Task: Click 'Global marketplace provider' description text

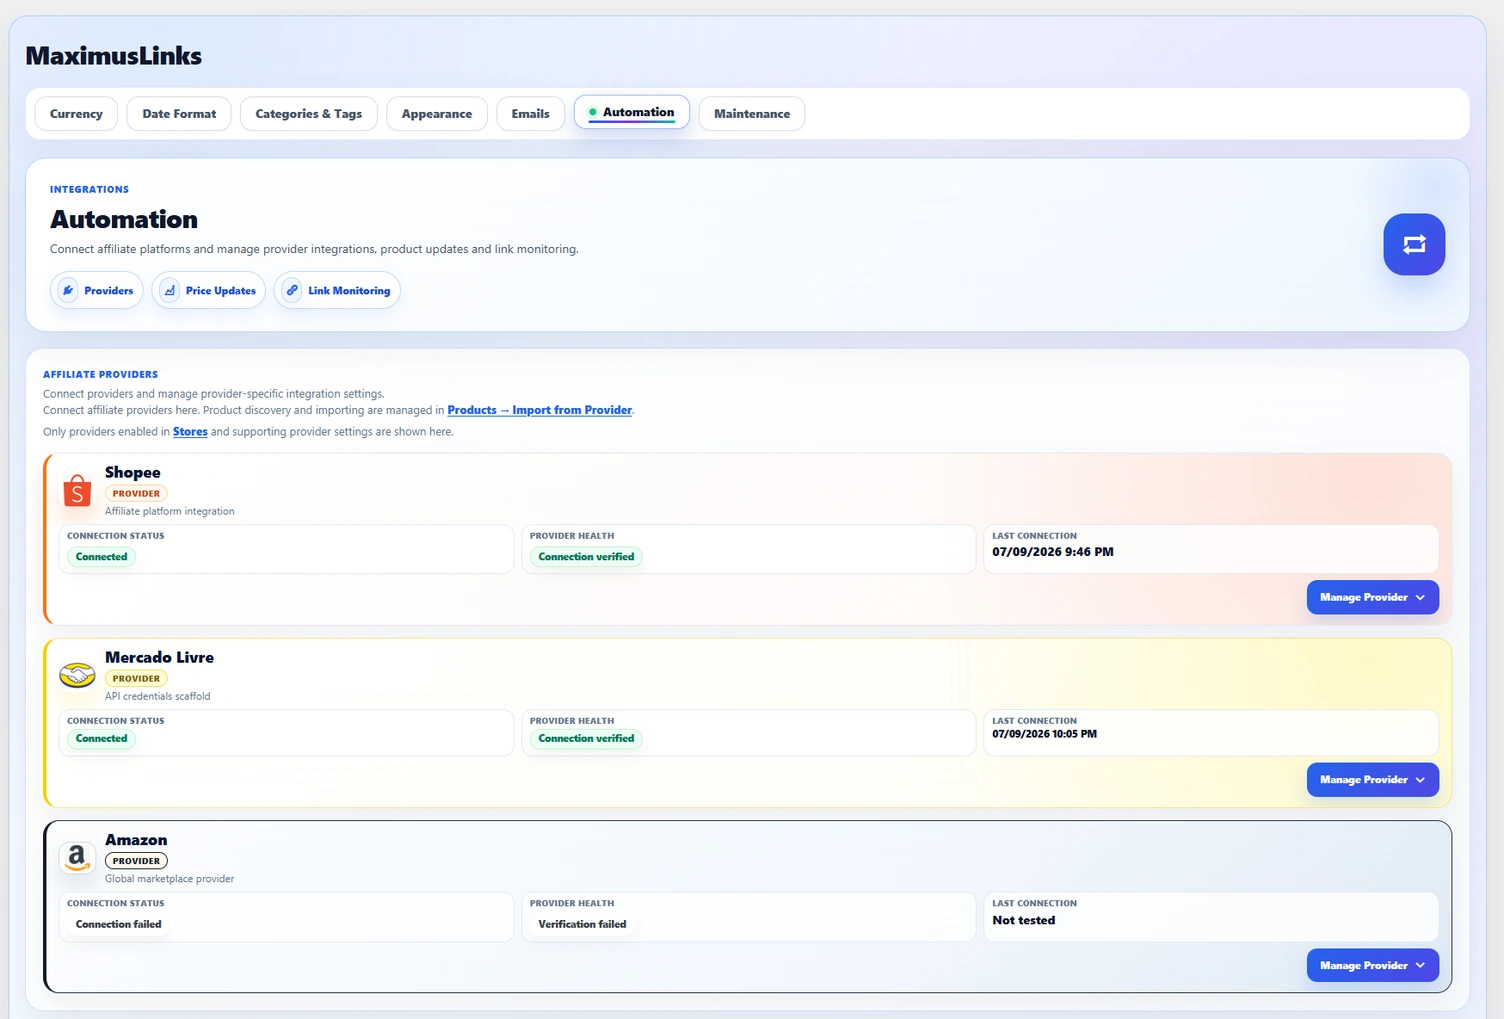Action: pyautogui.click(x=169, y=879)
